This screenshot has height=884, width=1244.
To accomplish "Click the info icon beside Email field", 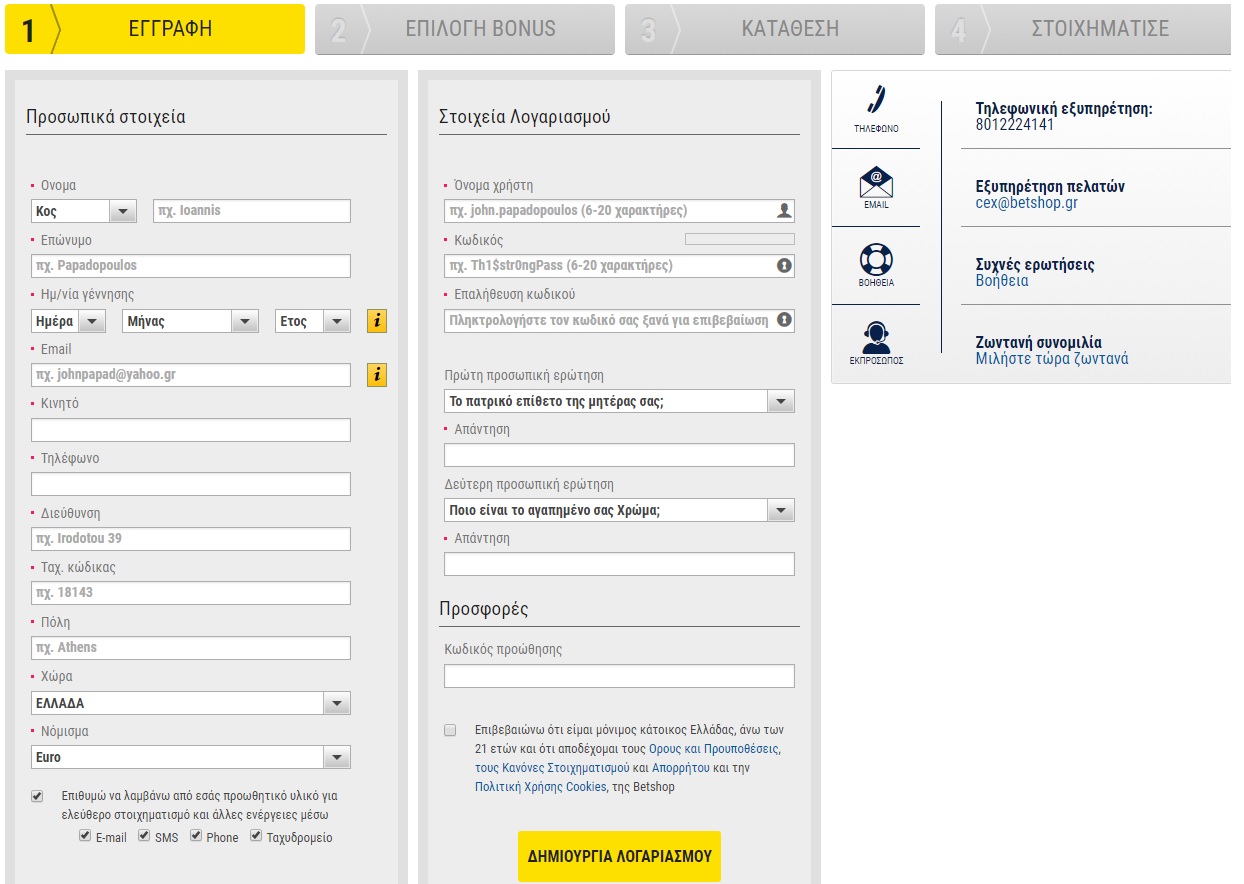I will tap(377, 375).
